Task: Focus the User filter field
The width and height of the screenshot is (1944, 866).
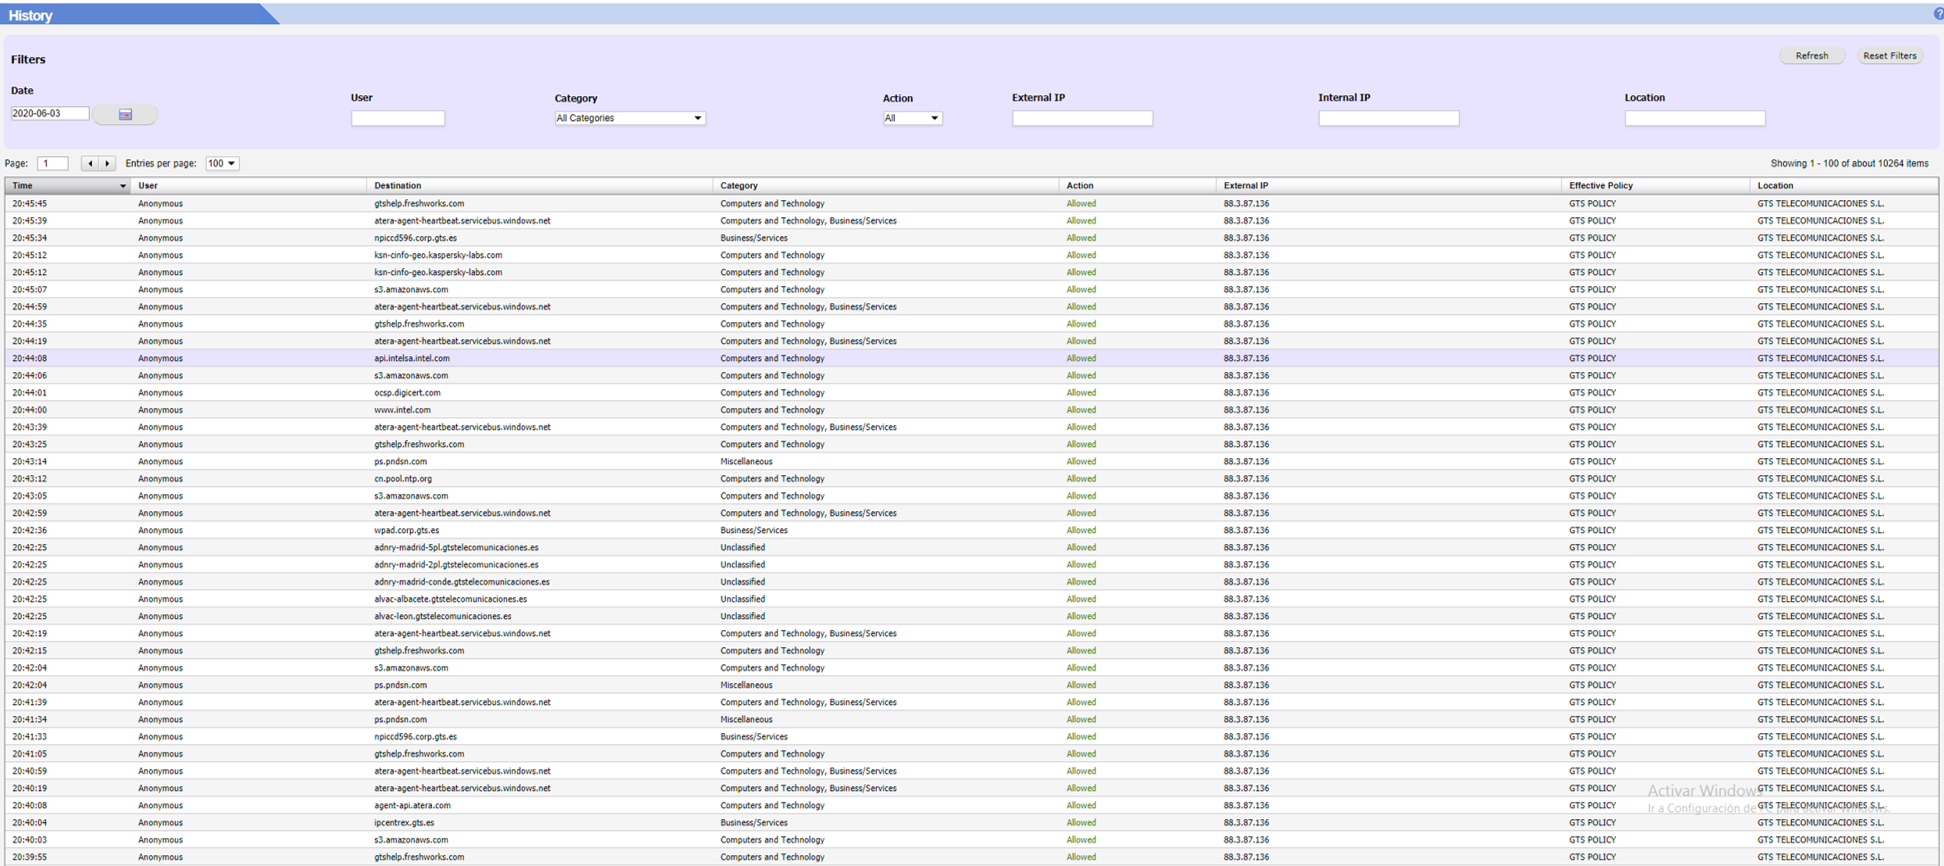Action: click(398, 118)
